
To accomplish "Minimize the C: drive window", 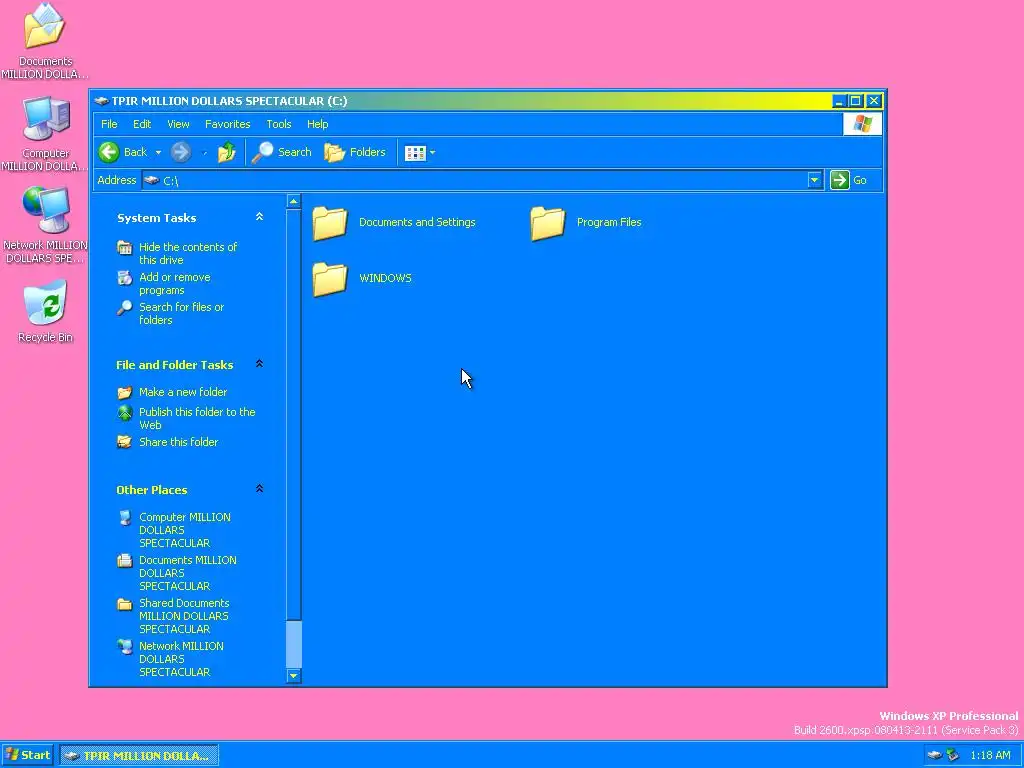I will point(839,101).
